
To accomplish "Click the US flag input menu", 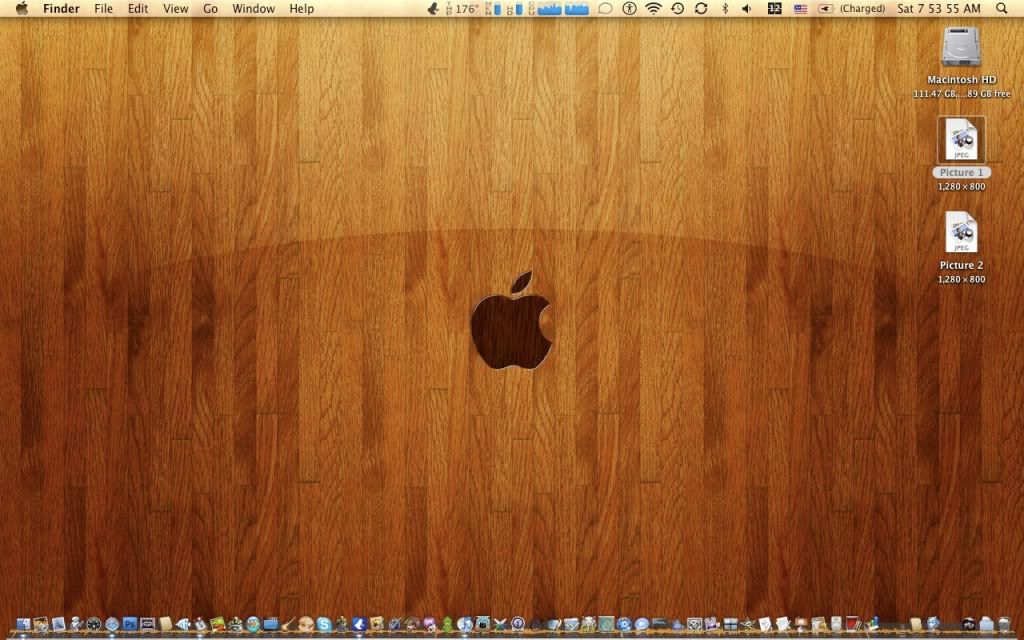I will (x=800, y=8).
